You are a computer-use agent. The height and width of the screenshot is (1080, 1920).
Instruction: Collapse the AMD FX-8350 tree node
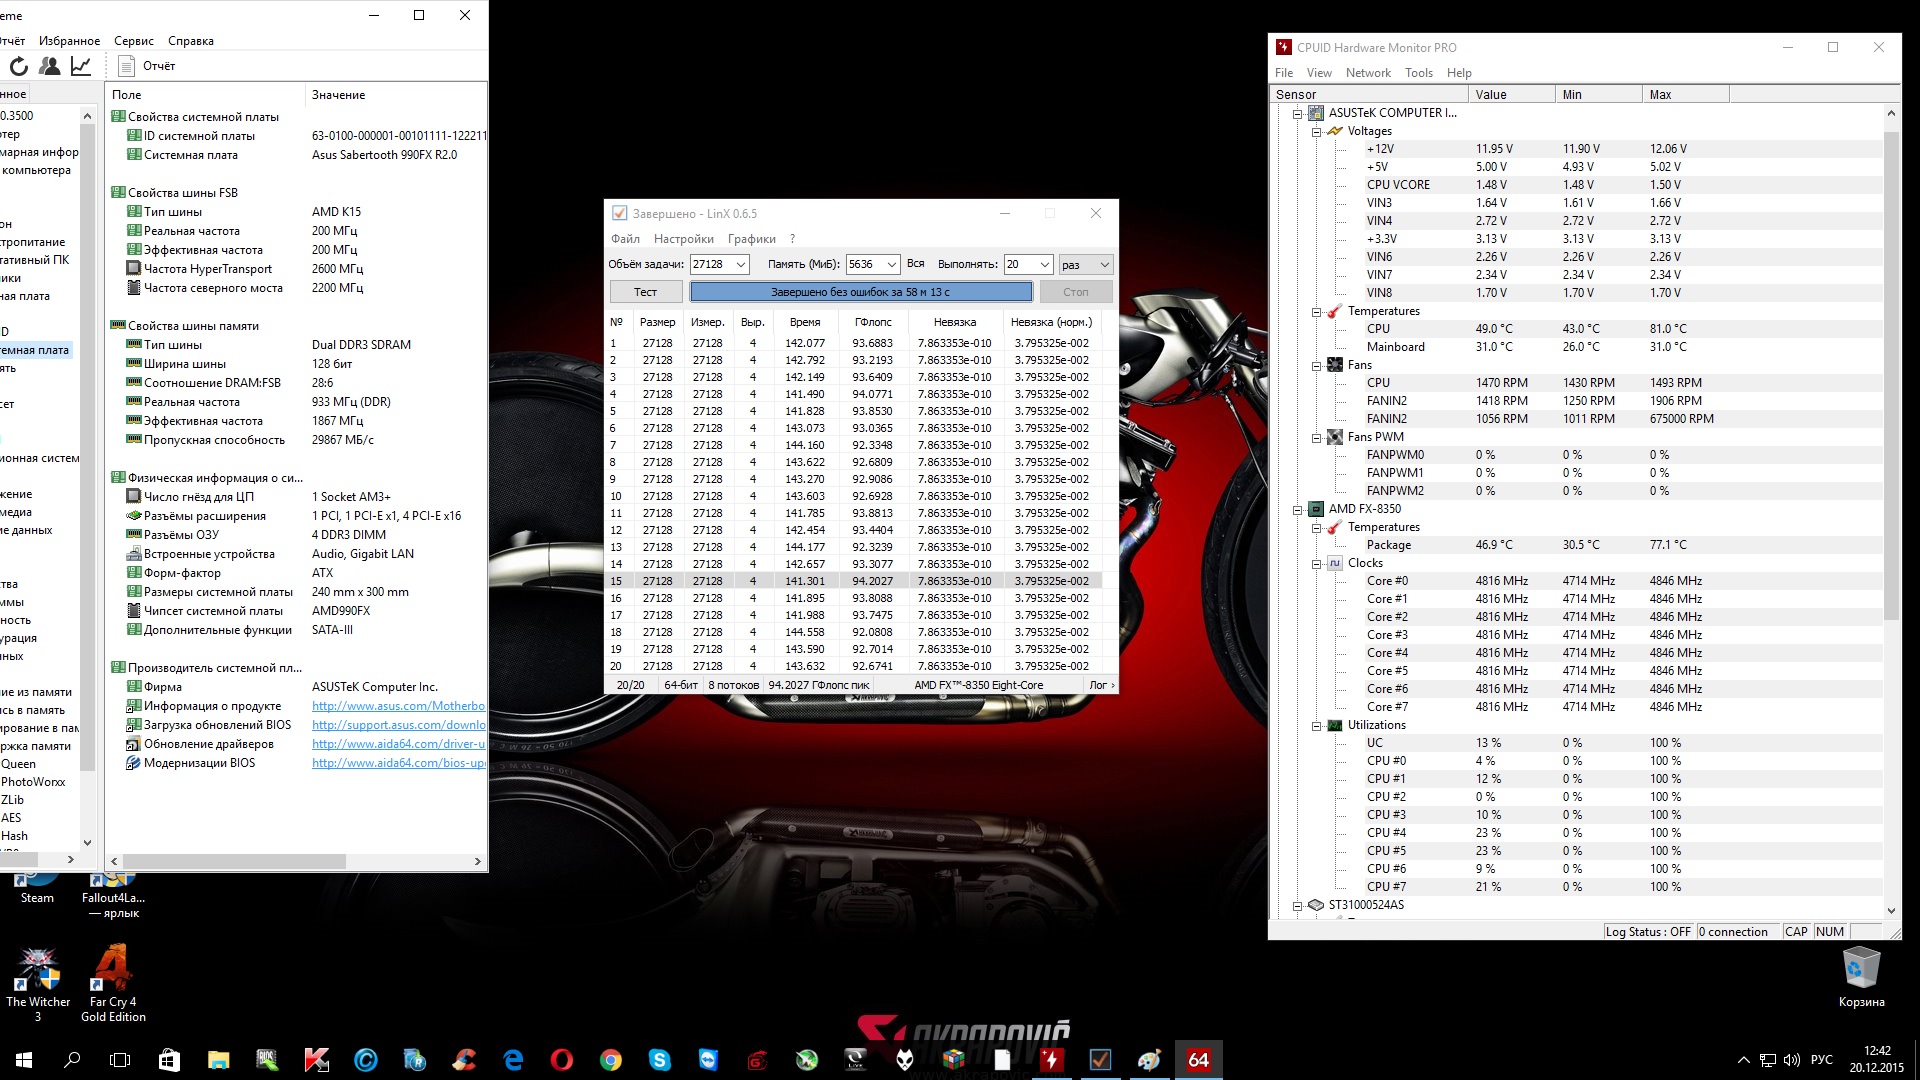tap(1298, 509)
